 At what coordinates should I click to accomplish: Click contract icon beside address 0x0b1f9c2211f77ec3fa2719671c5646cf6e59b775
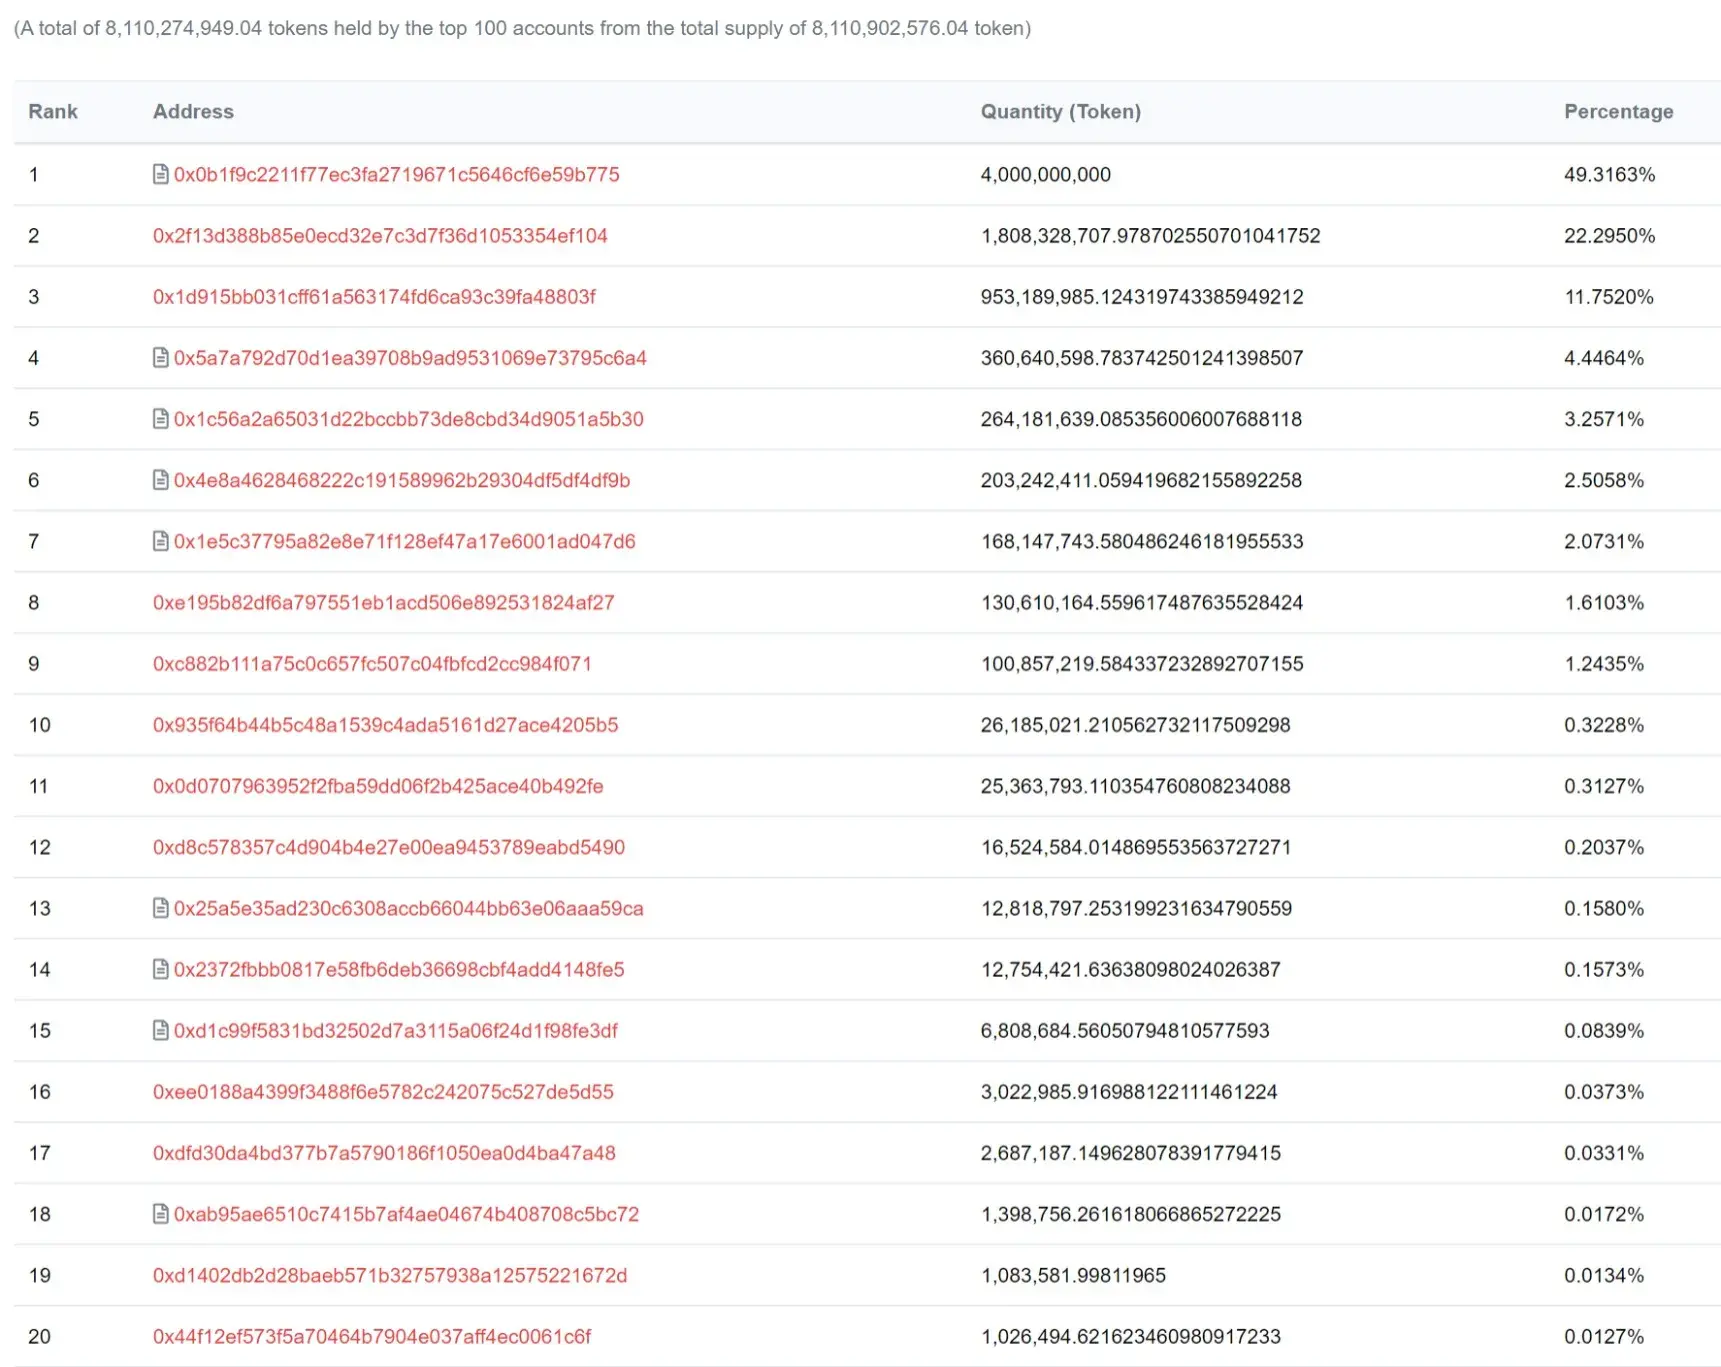(x=160, y=174)
